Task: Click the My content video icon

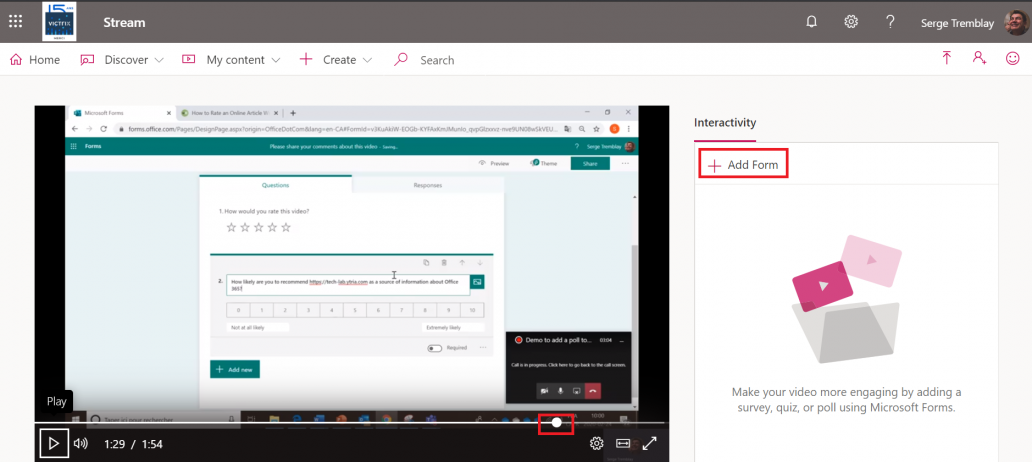Action: click(x=189, y=60)
